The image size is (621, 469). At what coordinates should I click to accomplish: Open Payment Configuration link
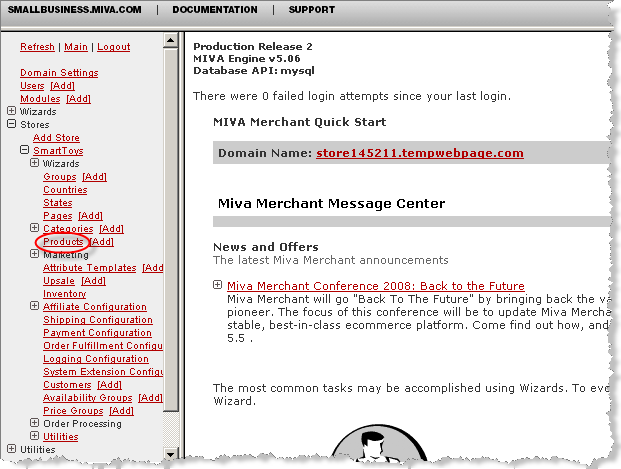click(x=97, y=333)
